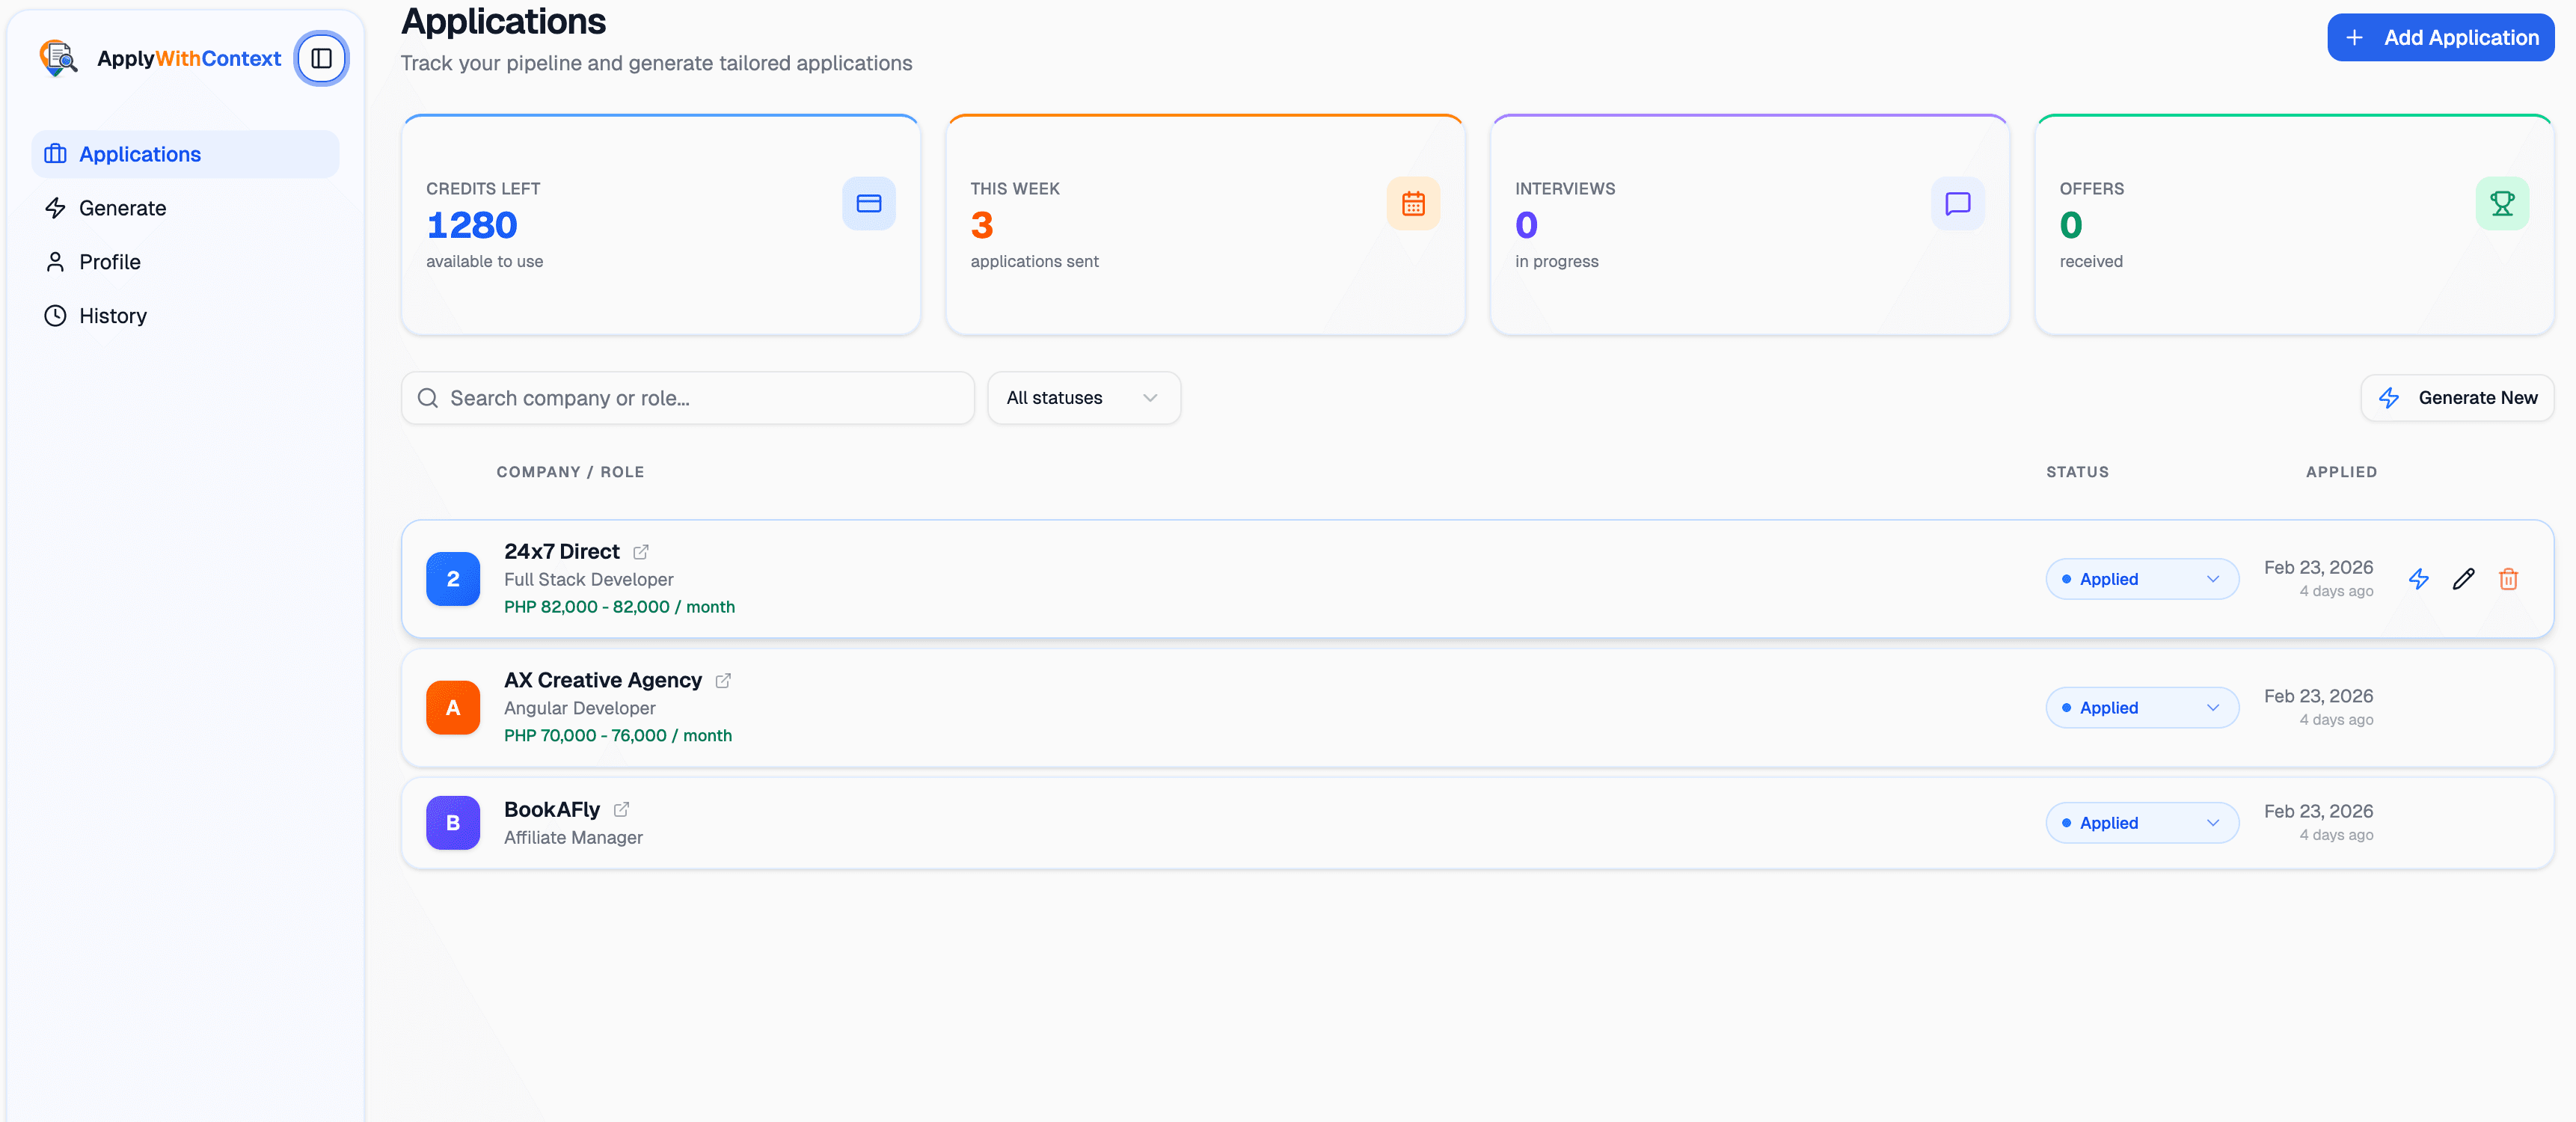
Task: Open the Profile page from the sidebar
Action: pyautogui.click(x=110, y=262)
